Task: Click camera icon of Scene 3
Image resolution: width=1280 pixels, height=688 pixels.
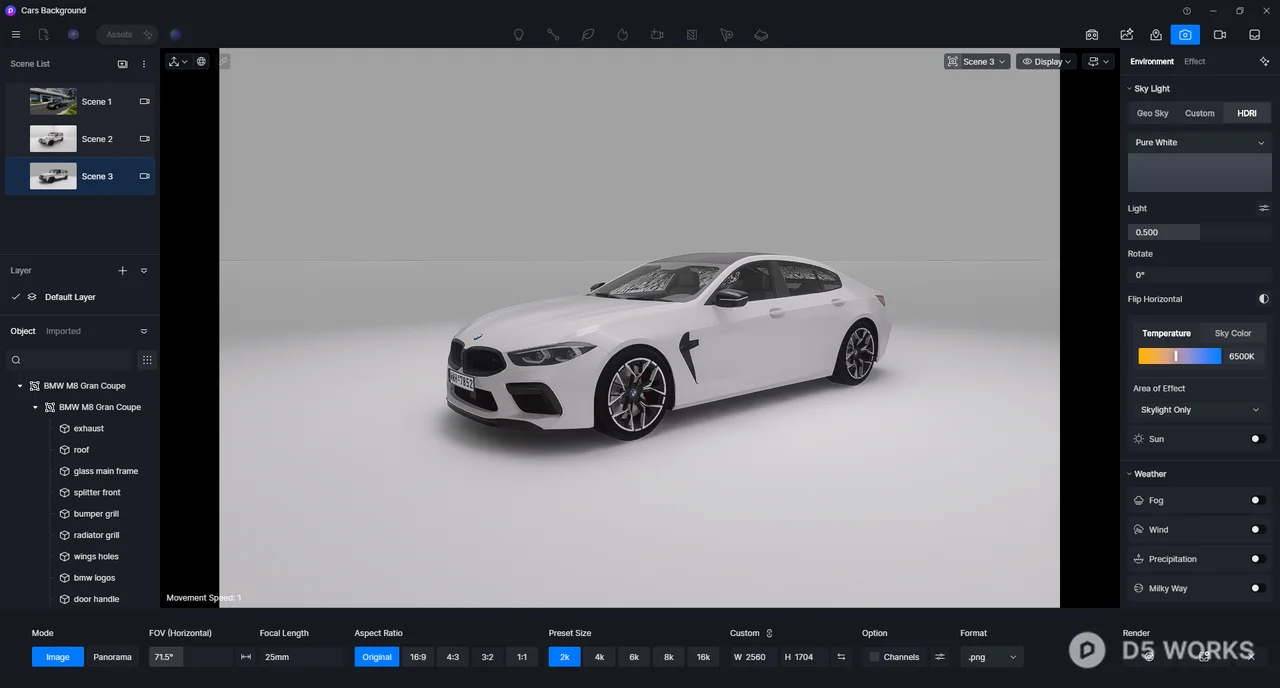Action: [144, 176]
